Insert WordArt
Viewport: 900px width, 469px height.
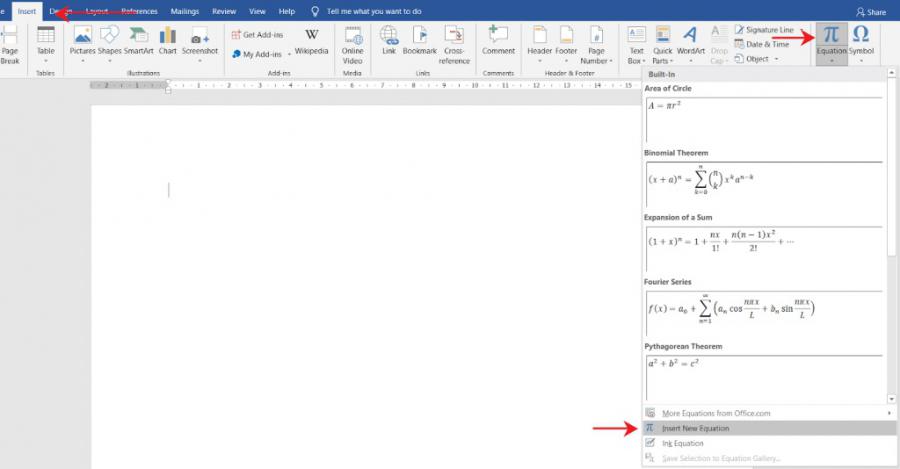[690, 44]
